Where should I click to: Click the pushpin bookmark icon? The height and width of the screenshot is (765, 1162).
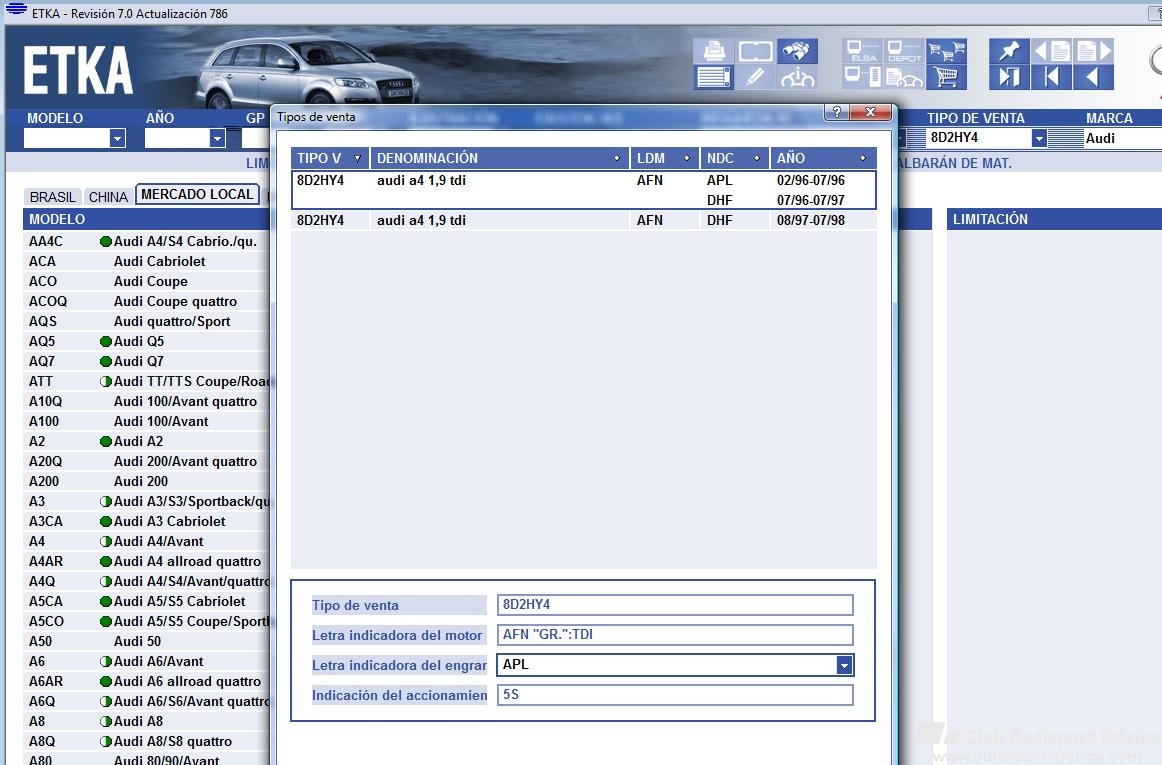pyautogui.click(x=1009, y=51)
